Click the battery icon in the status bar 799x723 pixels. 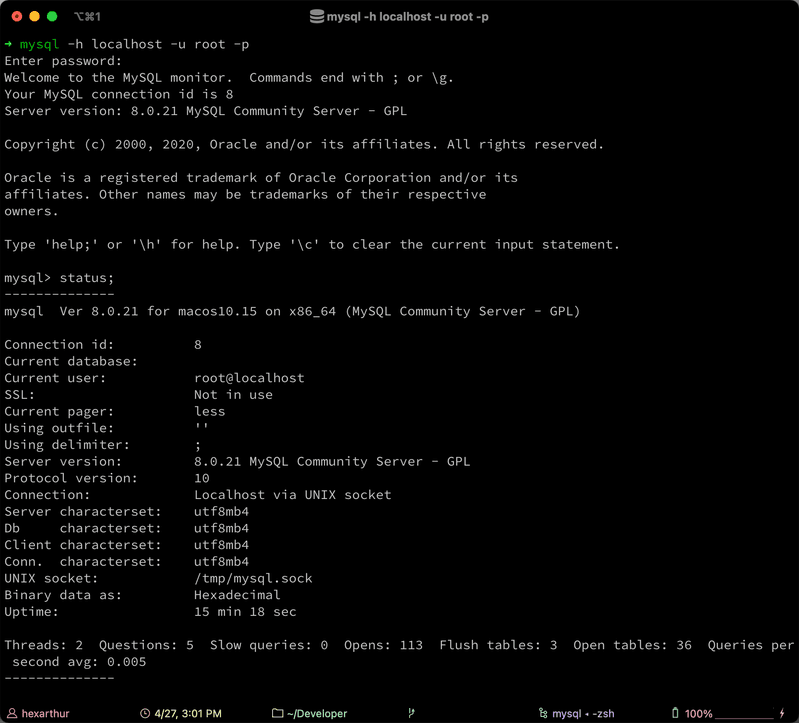coord(675,713)
